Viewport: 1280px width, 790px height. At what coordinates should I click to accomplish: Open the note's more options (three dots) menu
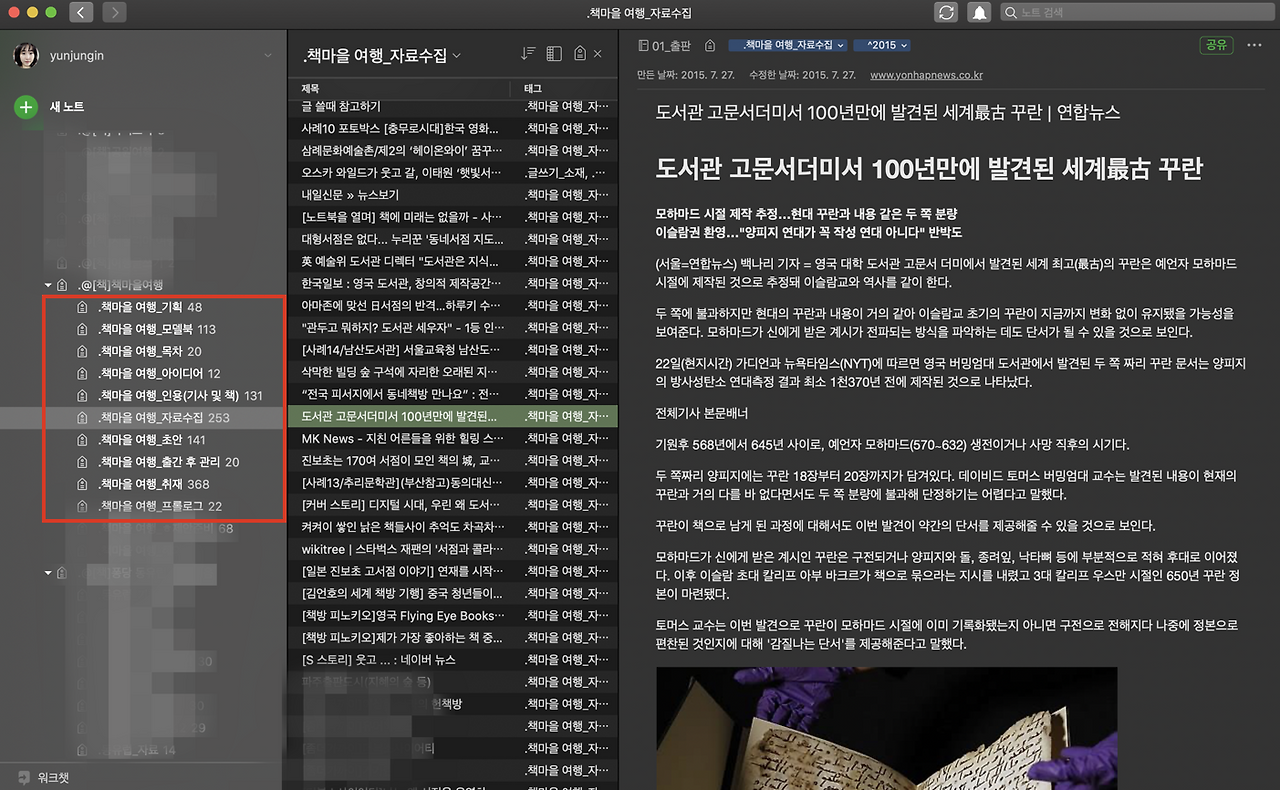point(1256,45)
